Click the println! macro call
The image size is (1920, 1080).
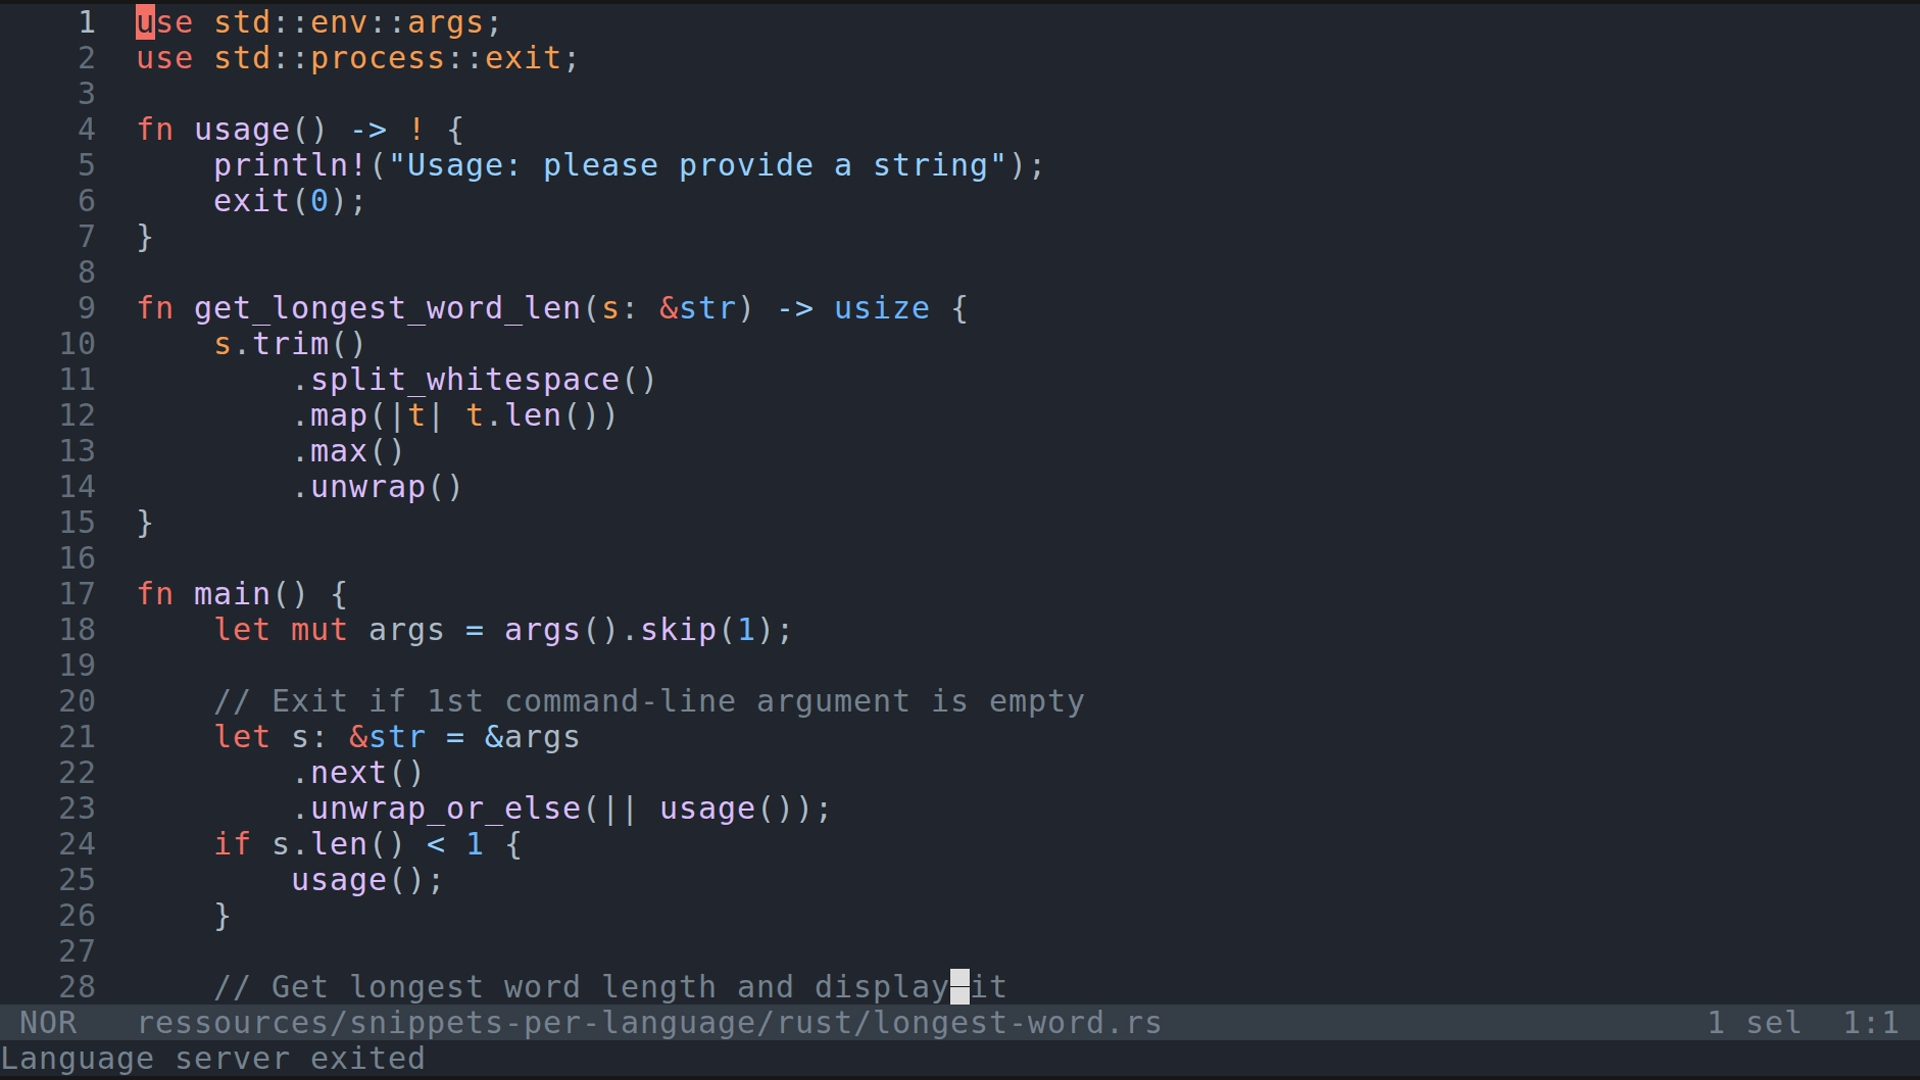tap(290, 165)
